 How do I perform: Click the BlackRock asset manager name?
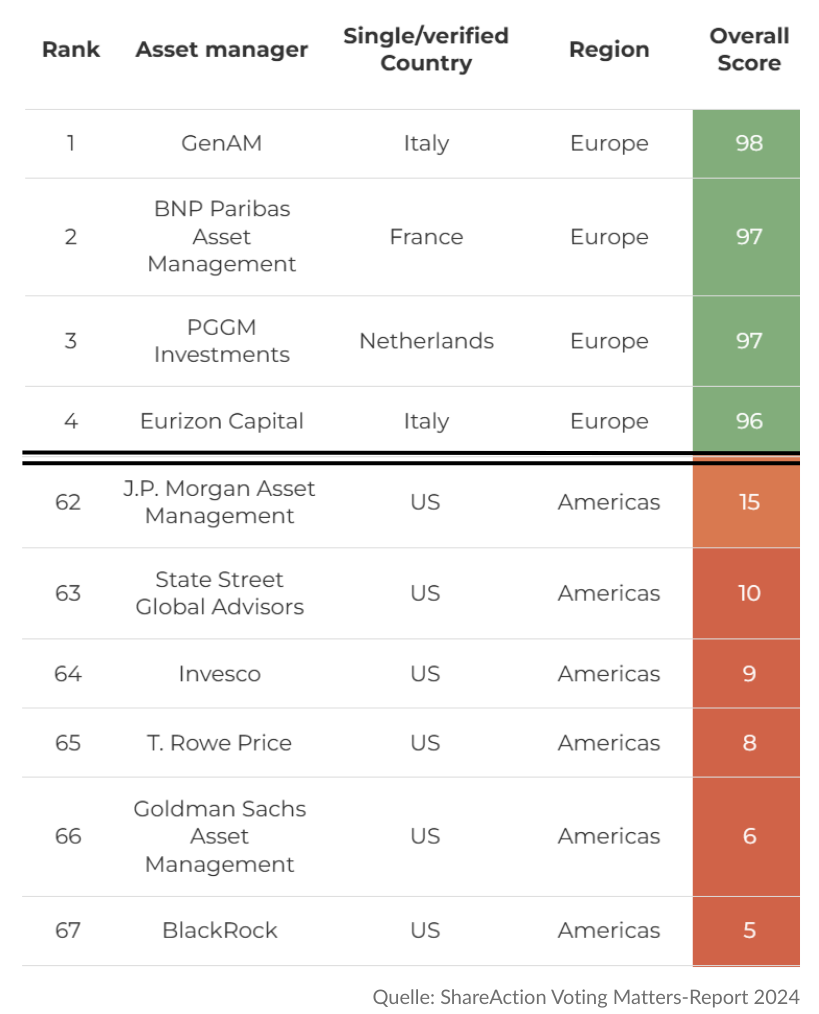pos(220,930)
